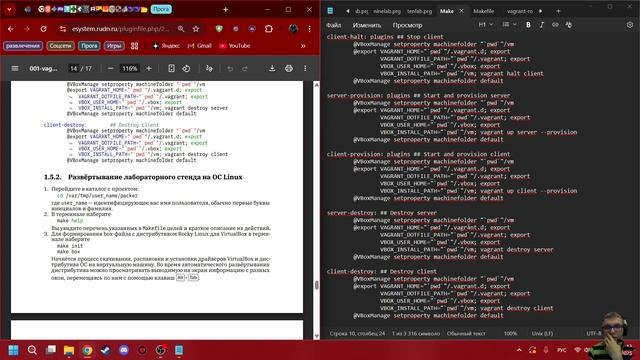Zoom out the PDF with minus button

coord(111,69)
